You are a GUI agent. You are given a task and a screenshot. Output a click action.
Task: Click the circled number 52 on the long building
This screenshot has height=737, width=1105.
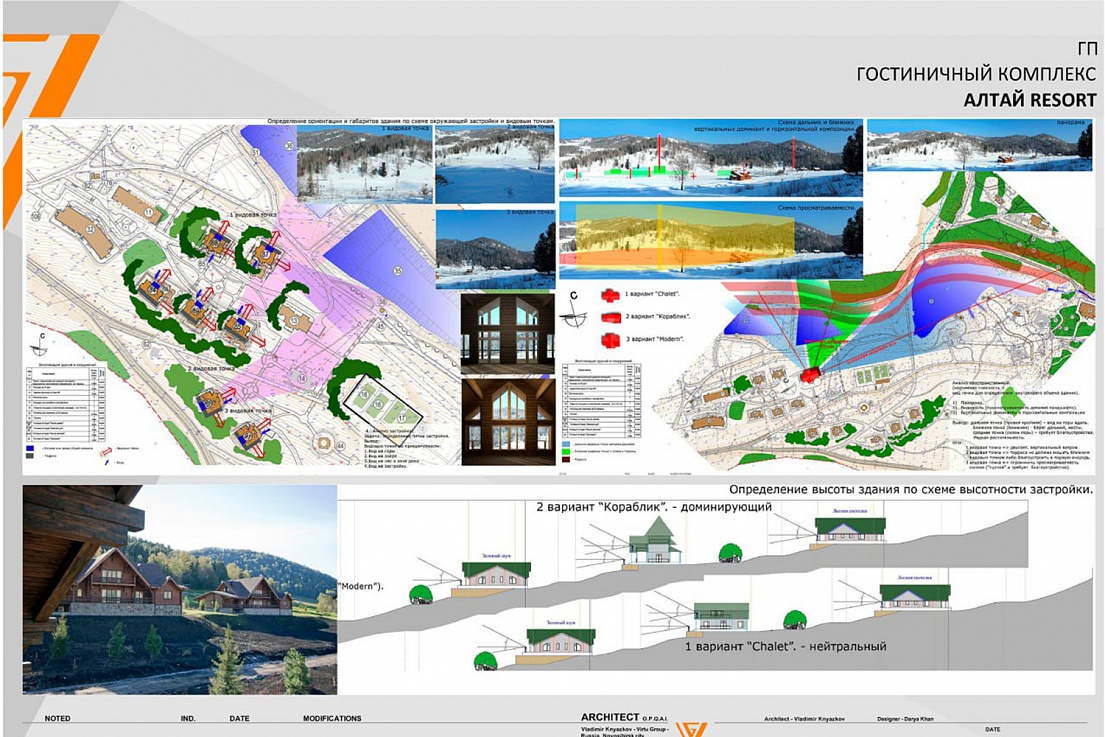(x=90, y=230)
